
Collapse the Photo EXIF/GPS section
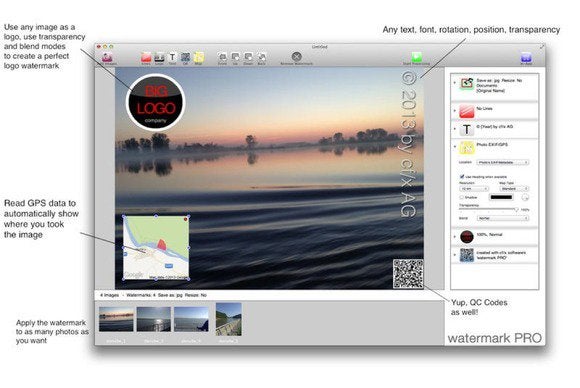pyautogui.click(x=455, y=146)
